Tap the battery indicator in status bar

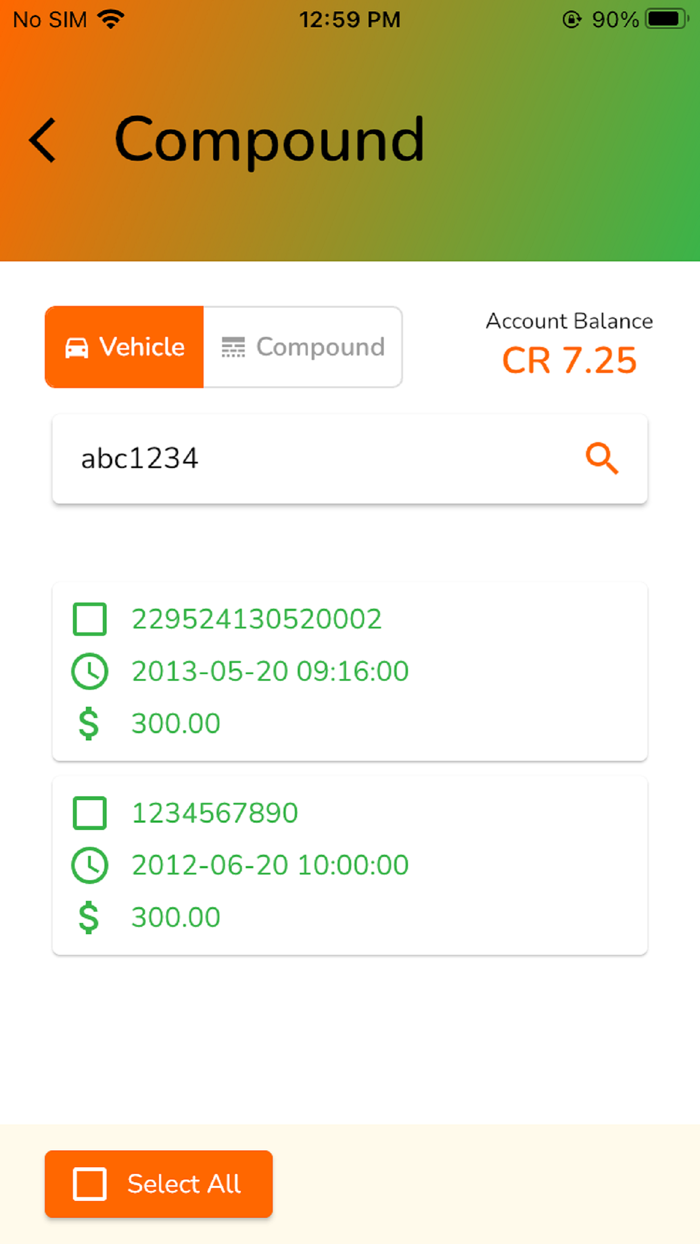665,19
